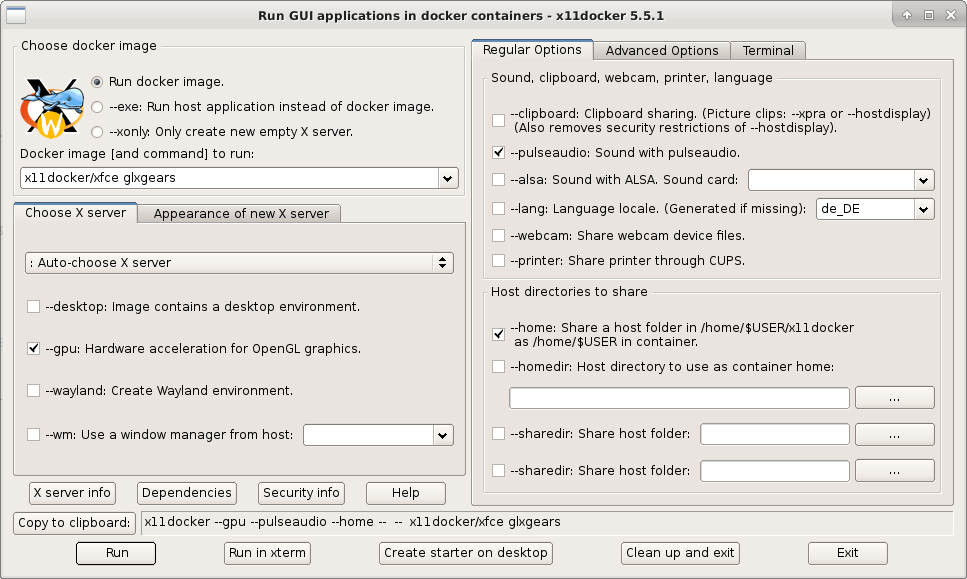Open the Advanced Options tab
Screen dimensions: 967x579
tap(662, 51)
